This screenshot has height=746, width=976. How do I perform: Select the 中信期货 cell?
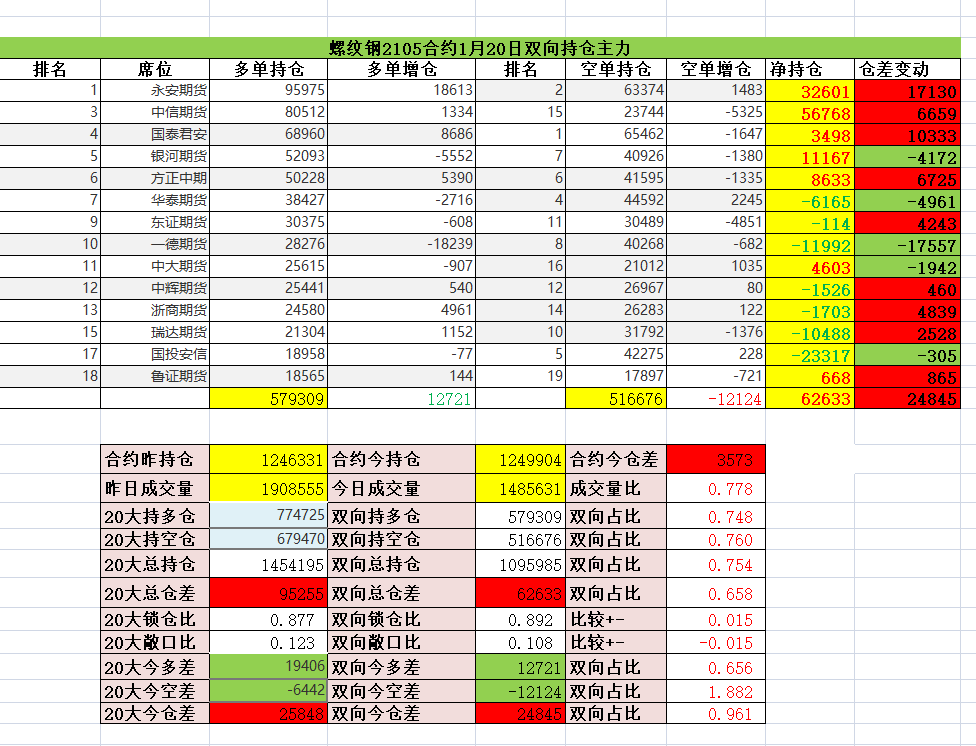[x=155, y=112]
